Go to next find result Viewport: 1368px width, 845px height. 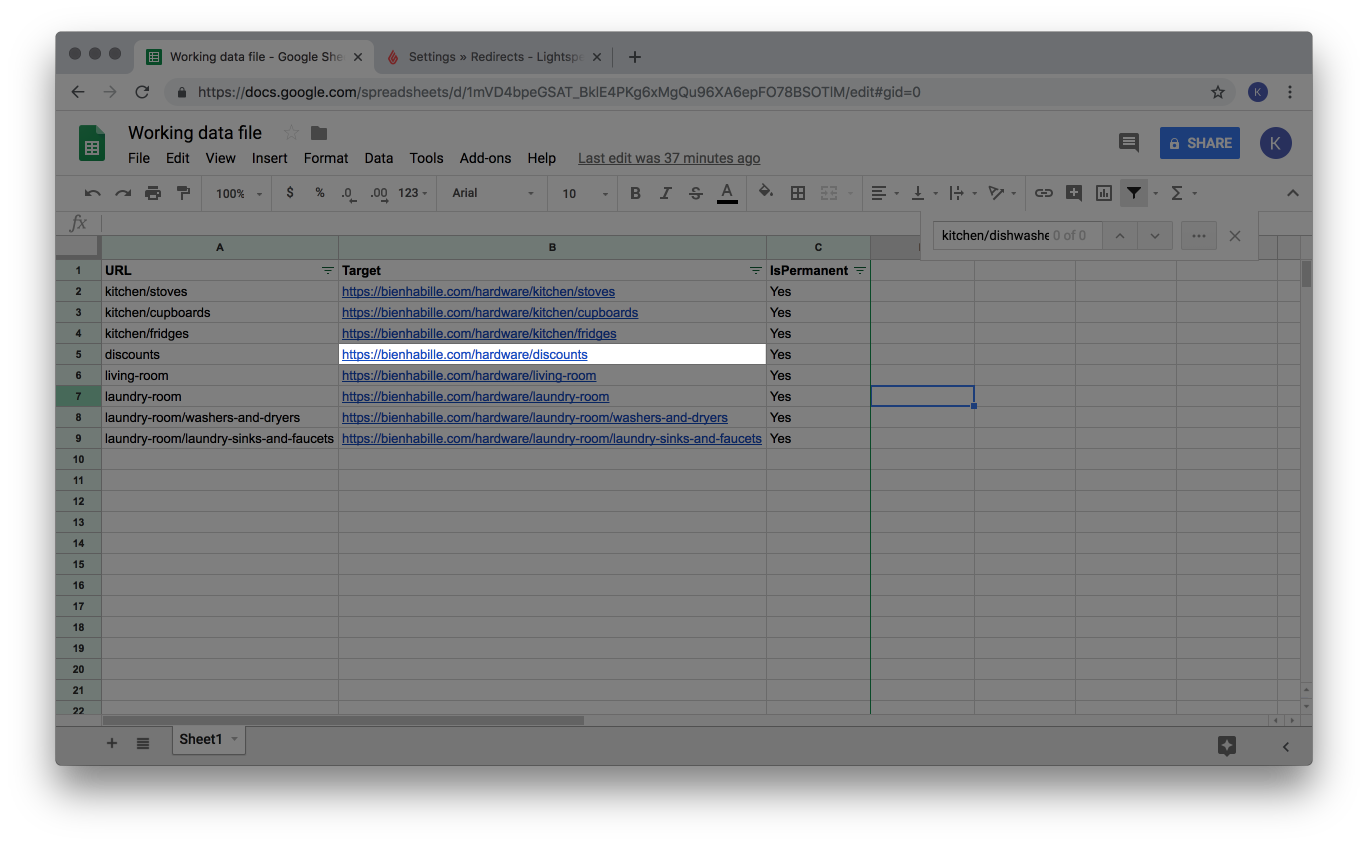[x=1154, y=236]
